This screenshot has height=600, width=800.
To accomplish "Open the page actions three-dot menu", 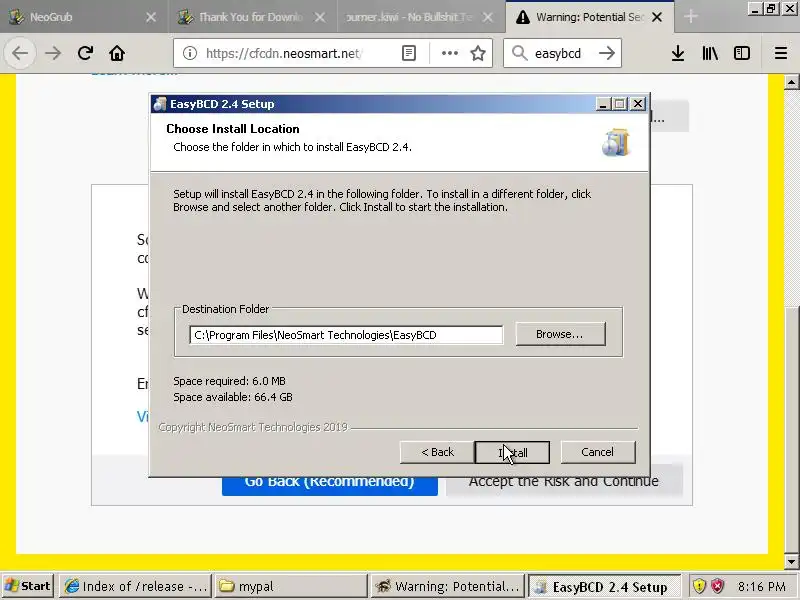I will point(449,53).
